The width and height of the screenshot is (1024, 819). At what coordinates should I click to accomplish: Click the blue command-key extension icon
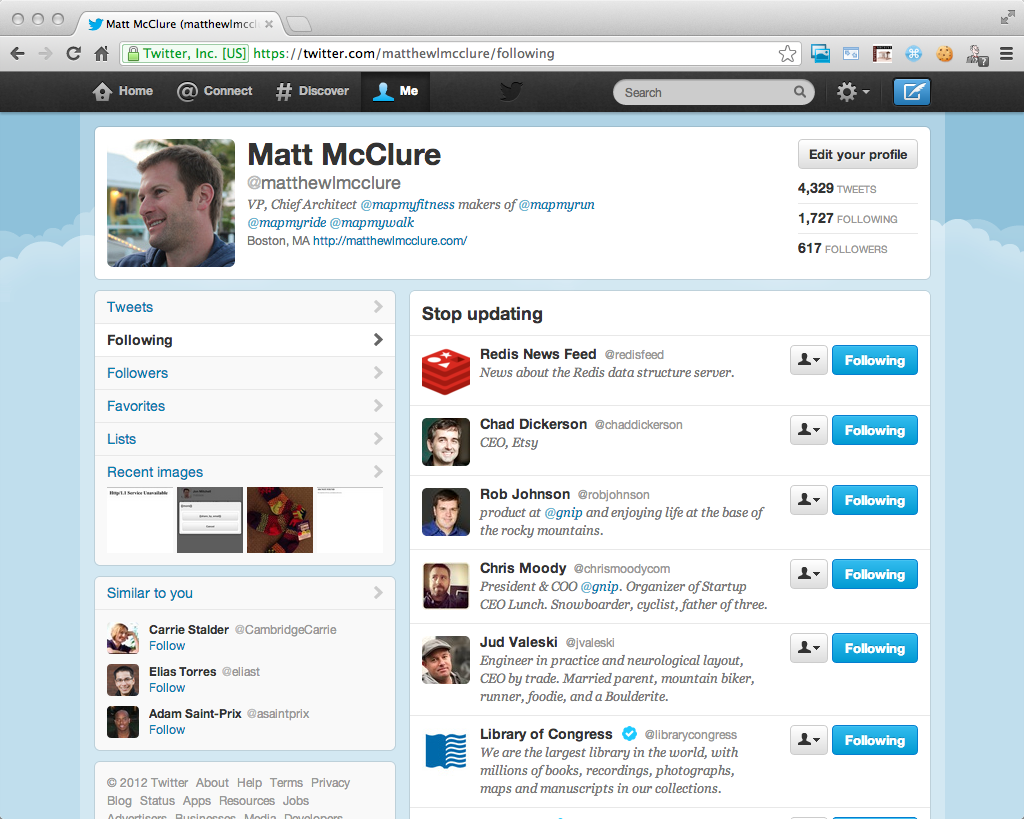pos(913,54)
